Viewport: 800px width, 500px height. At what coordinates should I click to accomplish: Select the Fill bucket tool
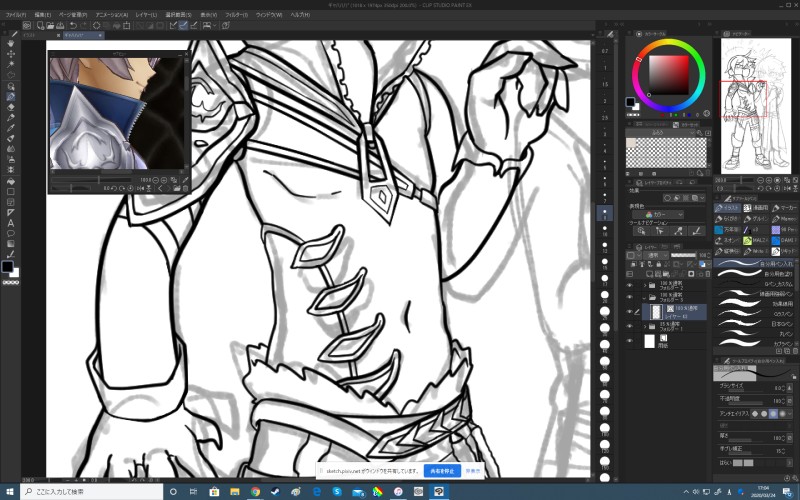10,181
